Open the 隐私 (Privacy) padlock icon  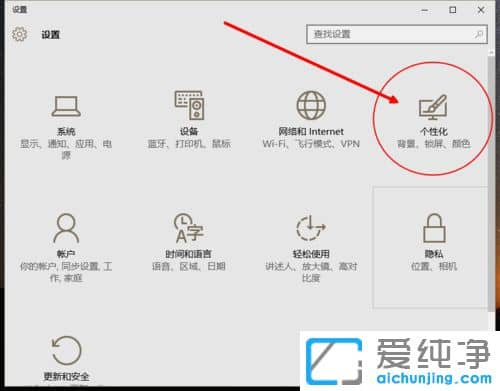pyautogui.click(x=434, y=228)
